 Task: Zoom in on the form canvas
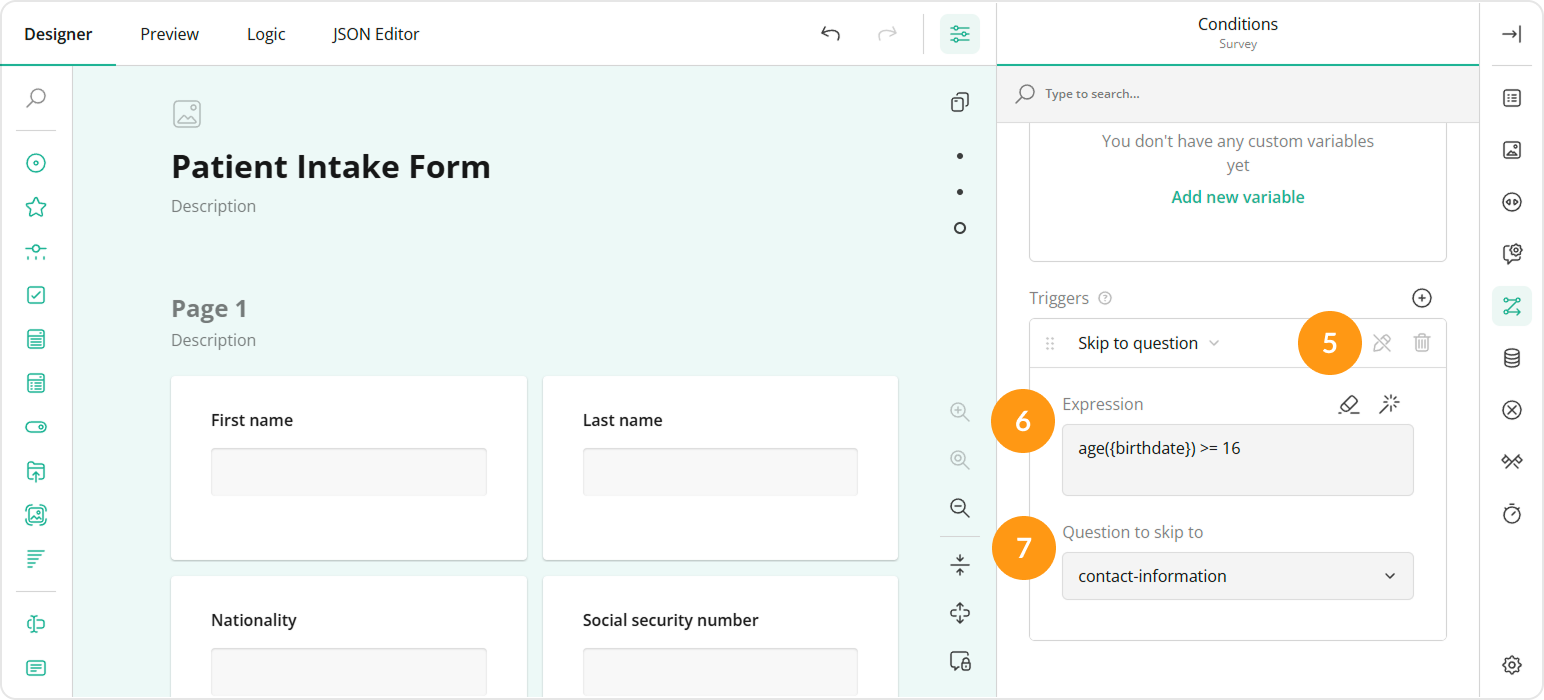coord(959,411)
